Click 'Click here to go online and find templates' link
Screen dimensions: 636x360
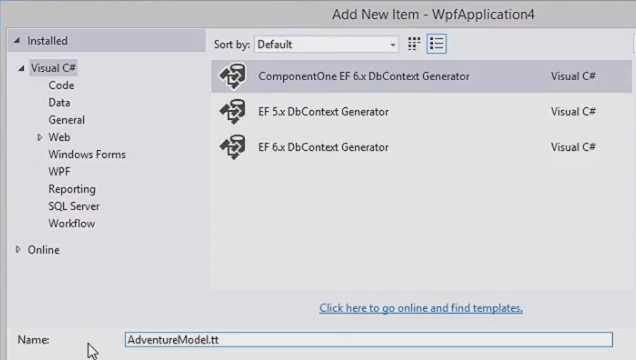pos(421,308)
